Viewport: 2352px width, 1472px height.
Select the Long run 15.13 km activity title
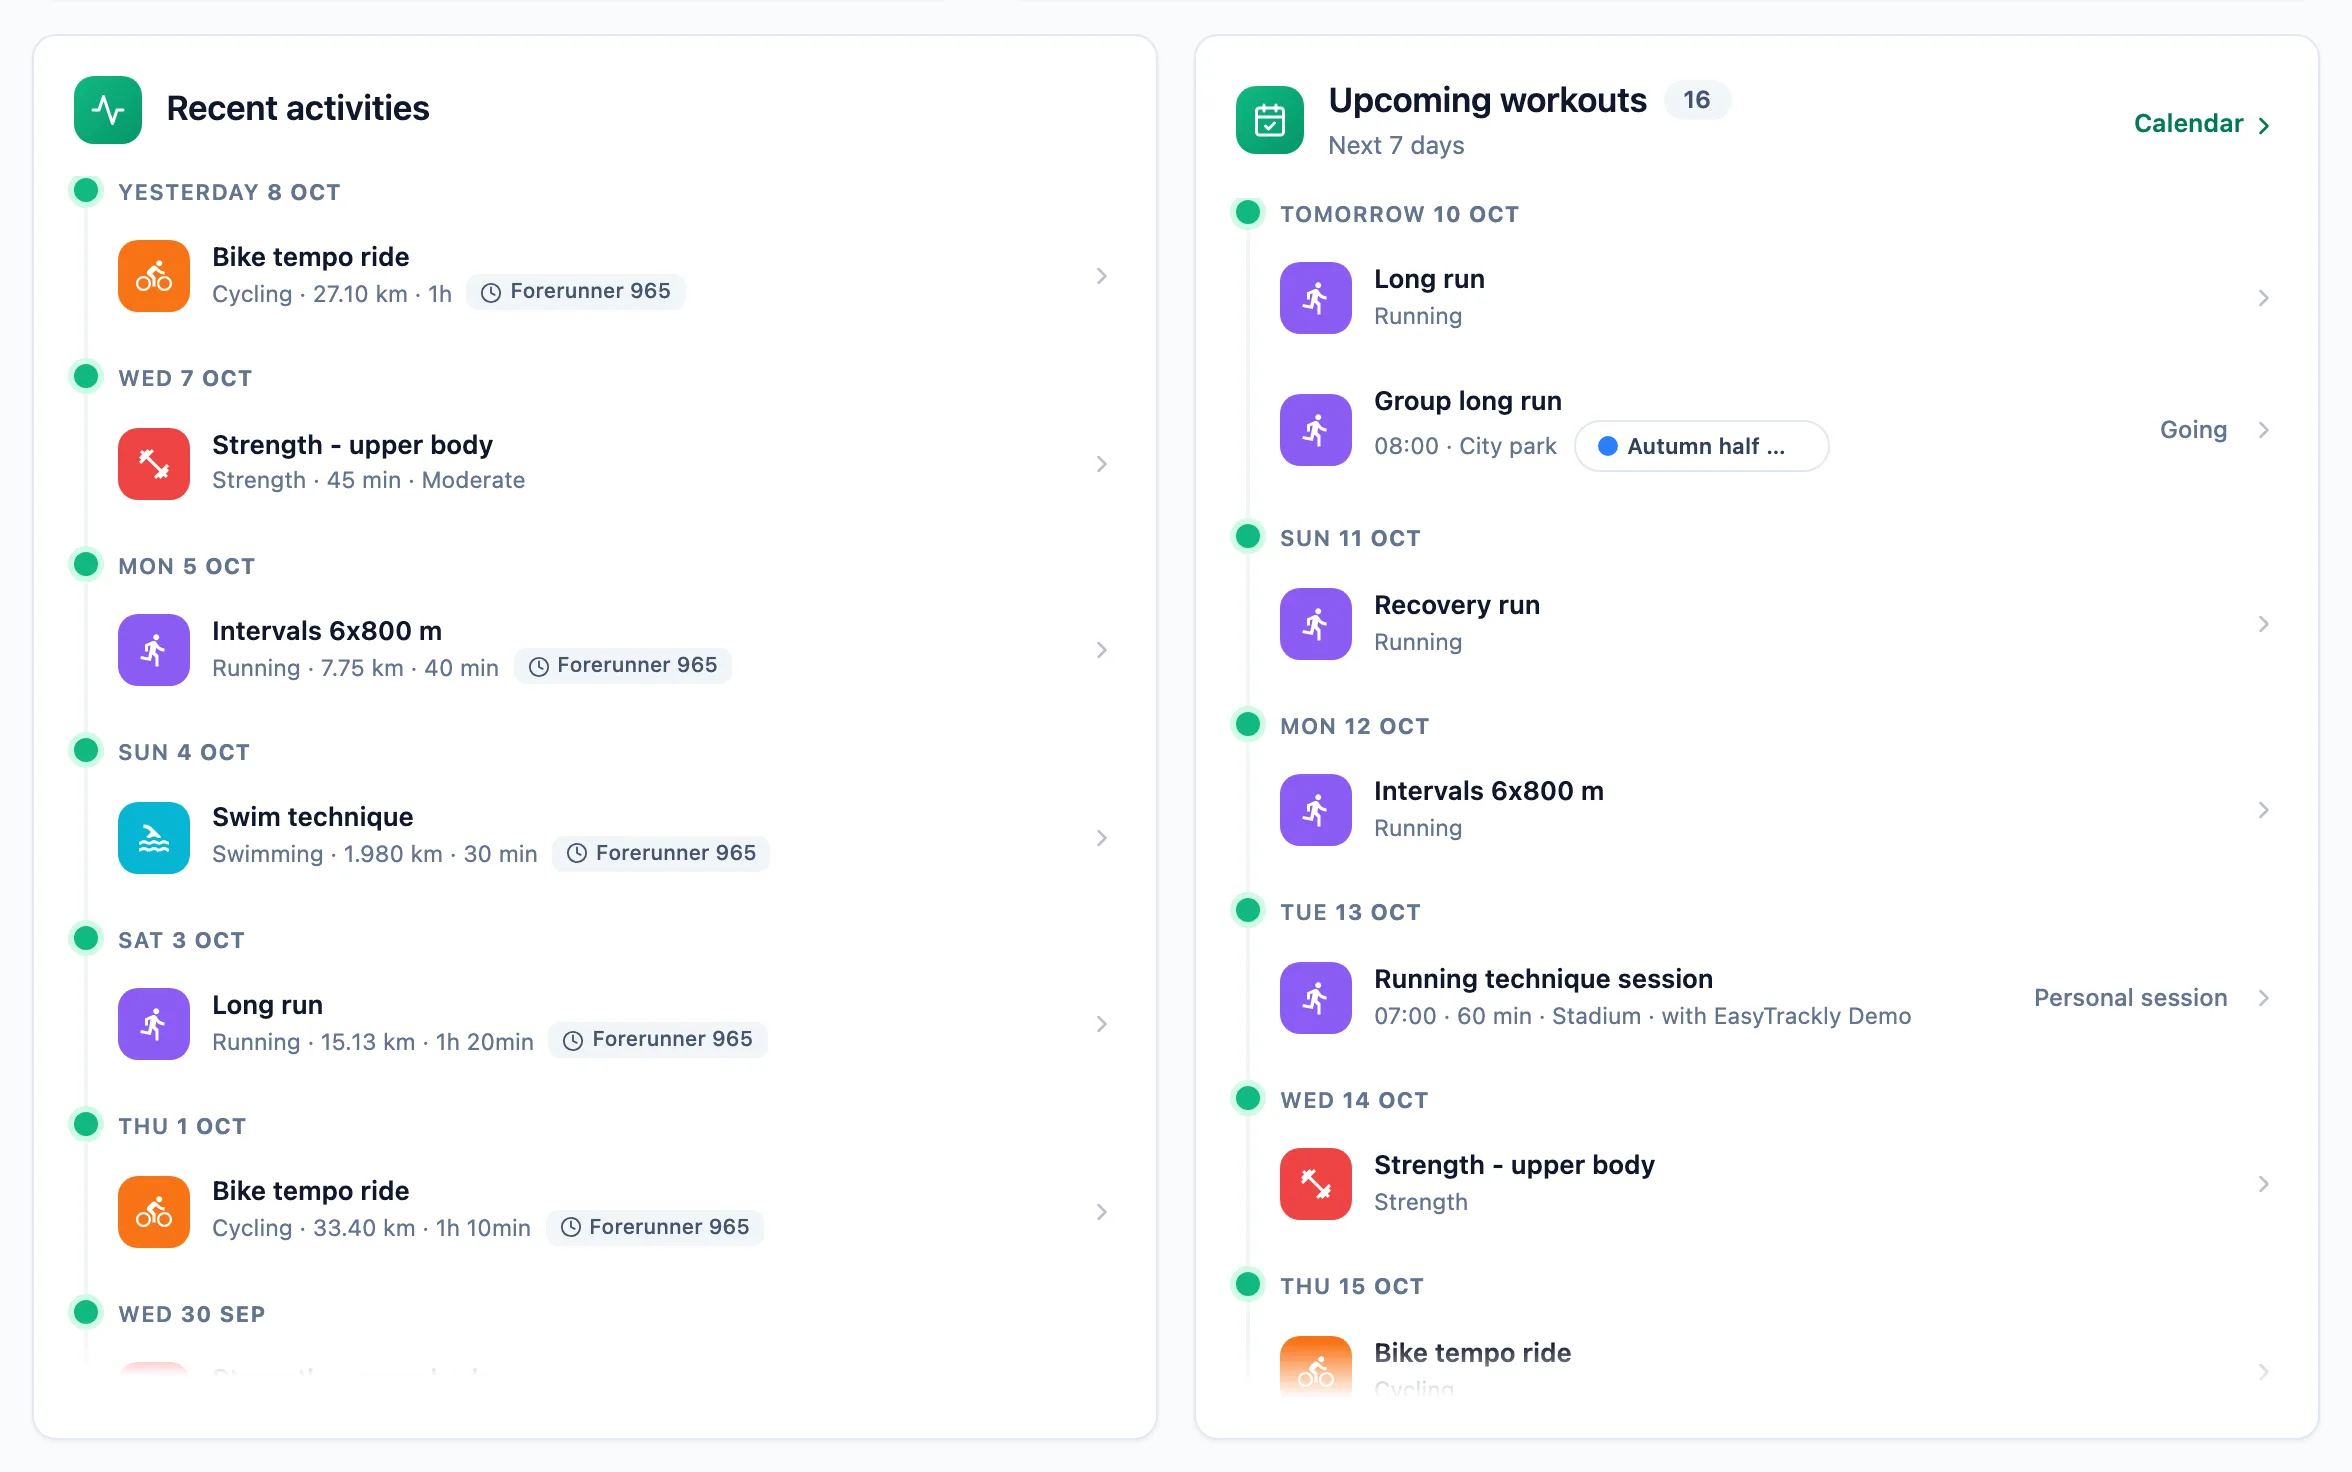pos(267,1005)
